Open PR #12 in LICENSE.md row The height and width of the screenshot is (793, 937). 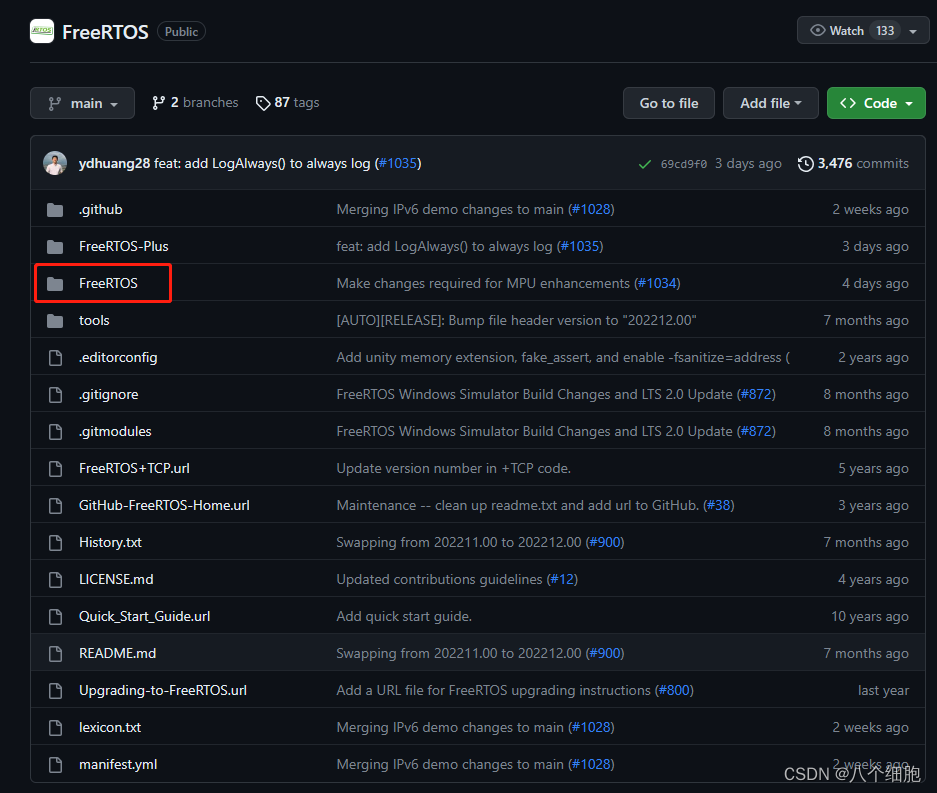562,580
